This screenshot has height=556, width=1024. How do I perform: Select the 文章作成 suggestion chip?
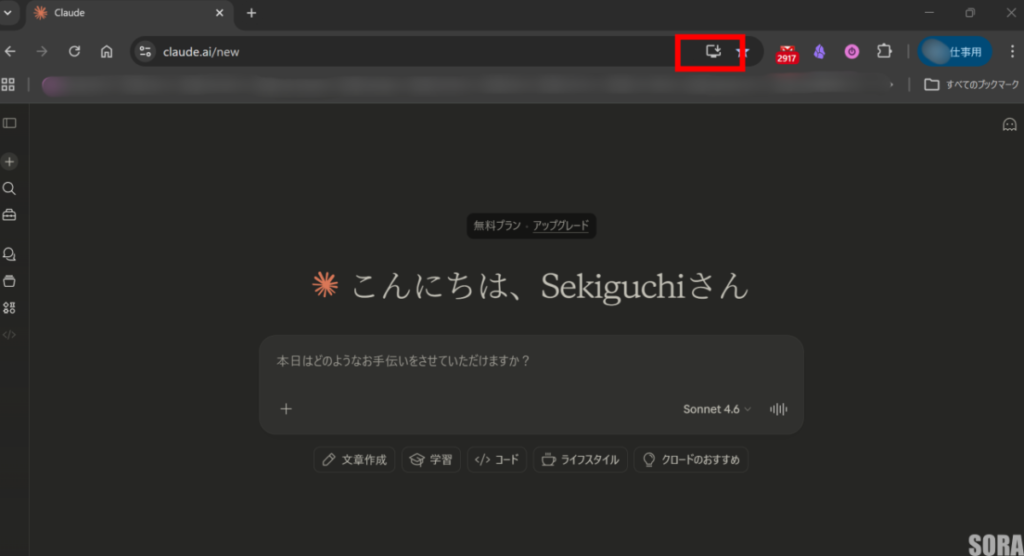354,460
